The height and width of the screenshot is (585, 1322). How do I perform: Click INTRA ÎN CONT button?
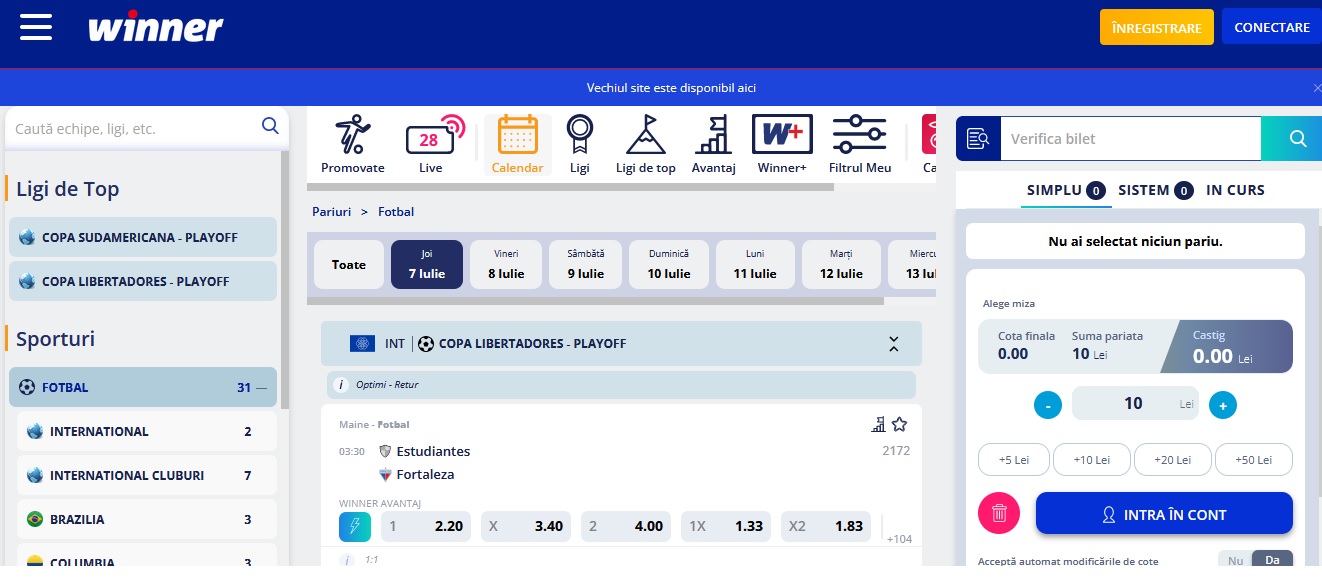pos(1164,514)
